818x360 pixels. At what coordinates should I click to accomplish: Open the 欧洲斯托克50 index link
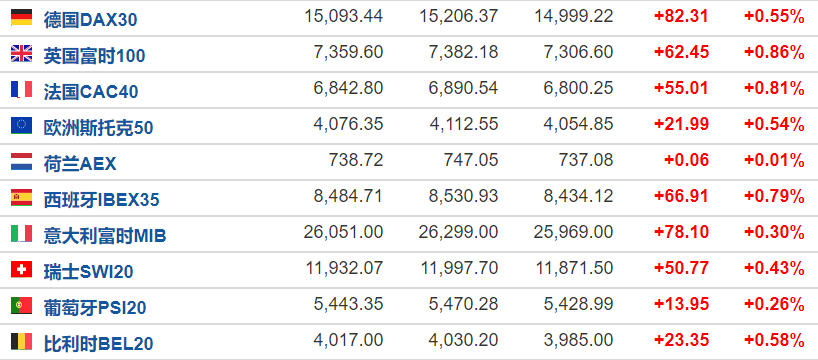(x=98, y=128)
